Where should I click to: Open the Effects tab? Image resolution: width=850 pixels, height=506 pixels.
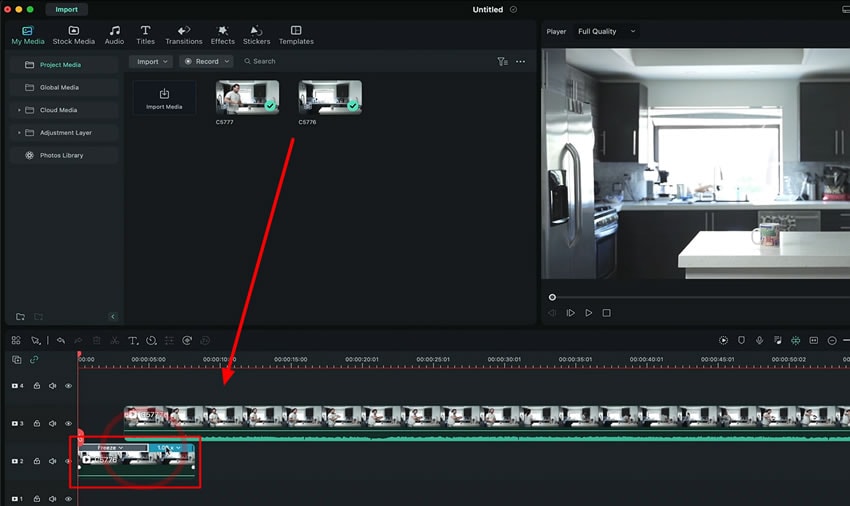pyautogui.click(x=223, y=35)
